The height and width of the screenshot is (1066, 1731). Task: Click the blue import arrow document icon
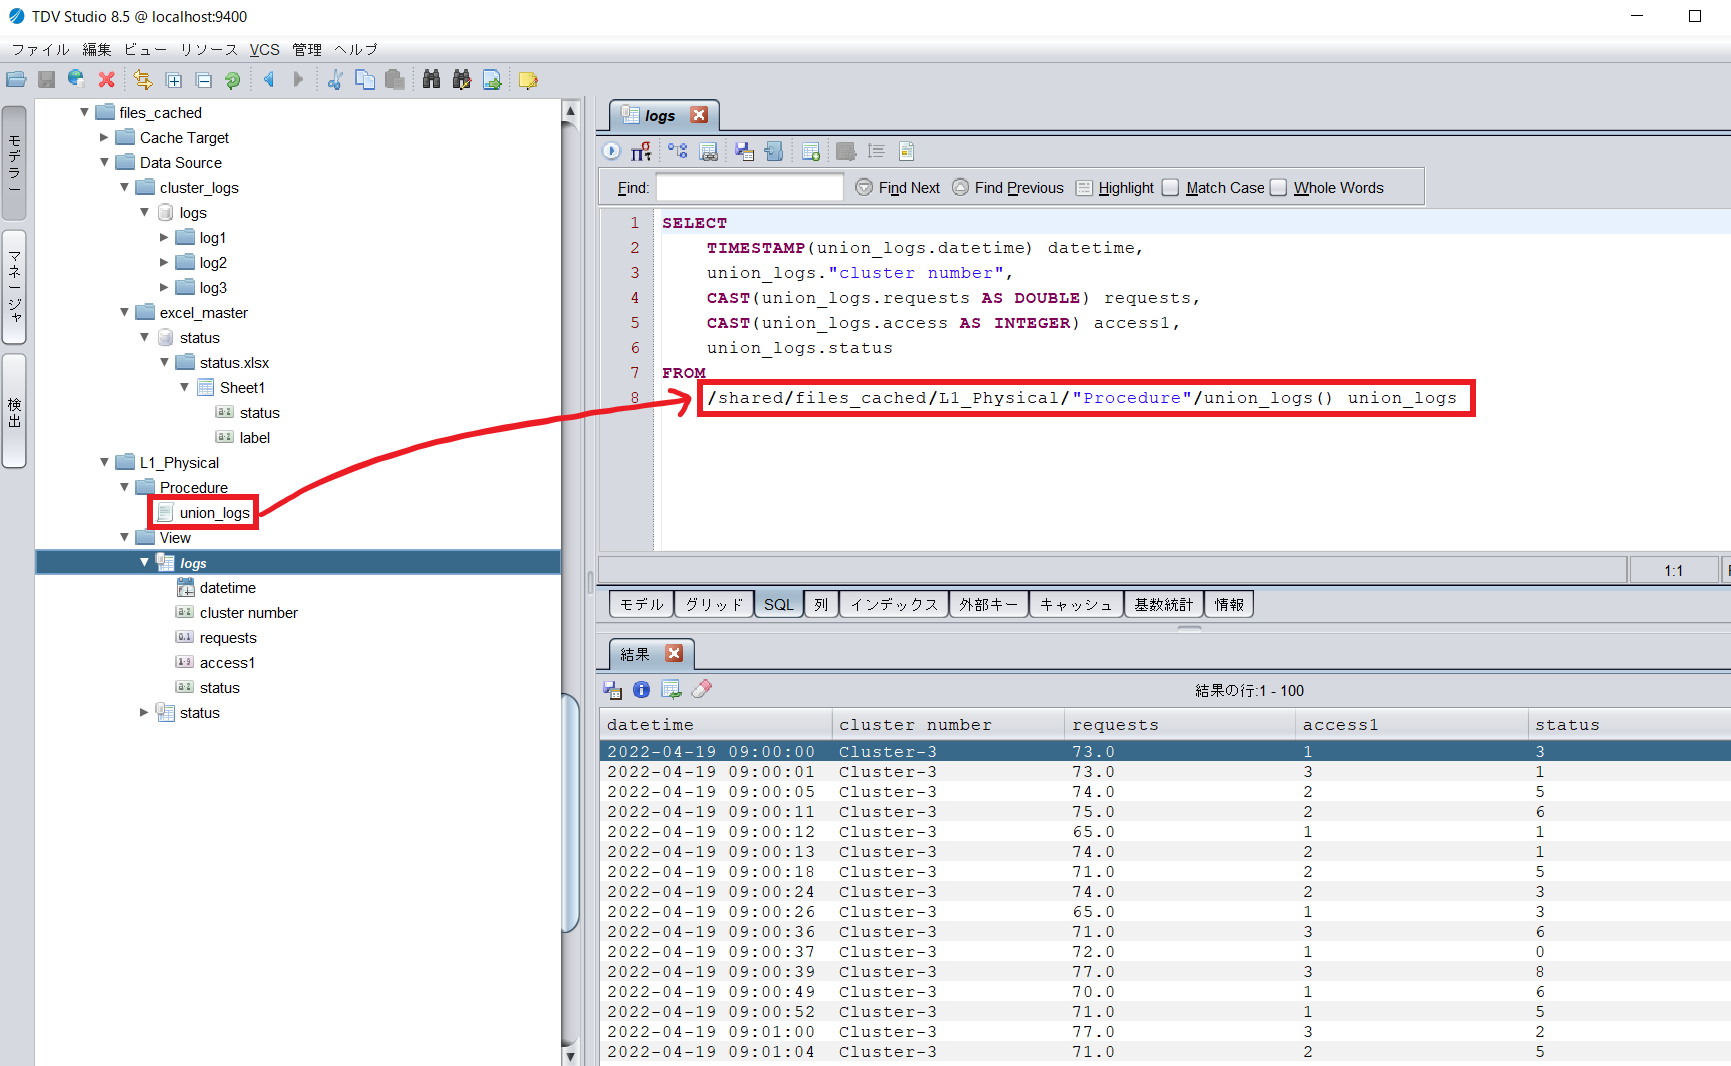[774, 151]
